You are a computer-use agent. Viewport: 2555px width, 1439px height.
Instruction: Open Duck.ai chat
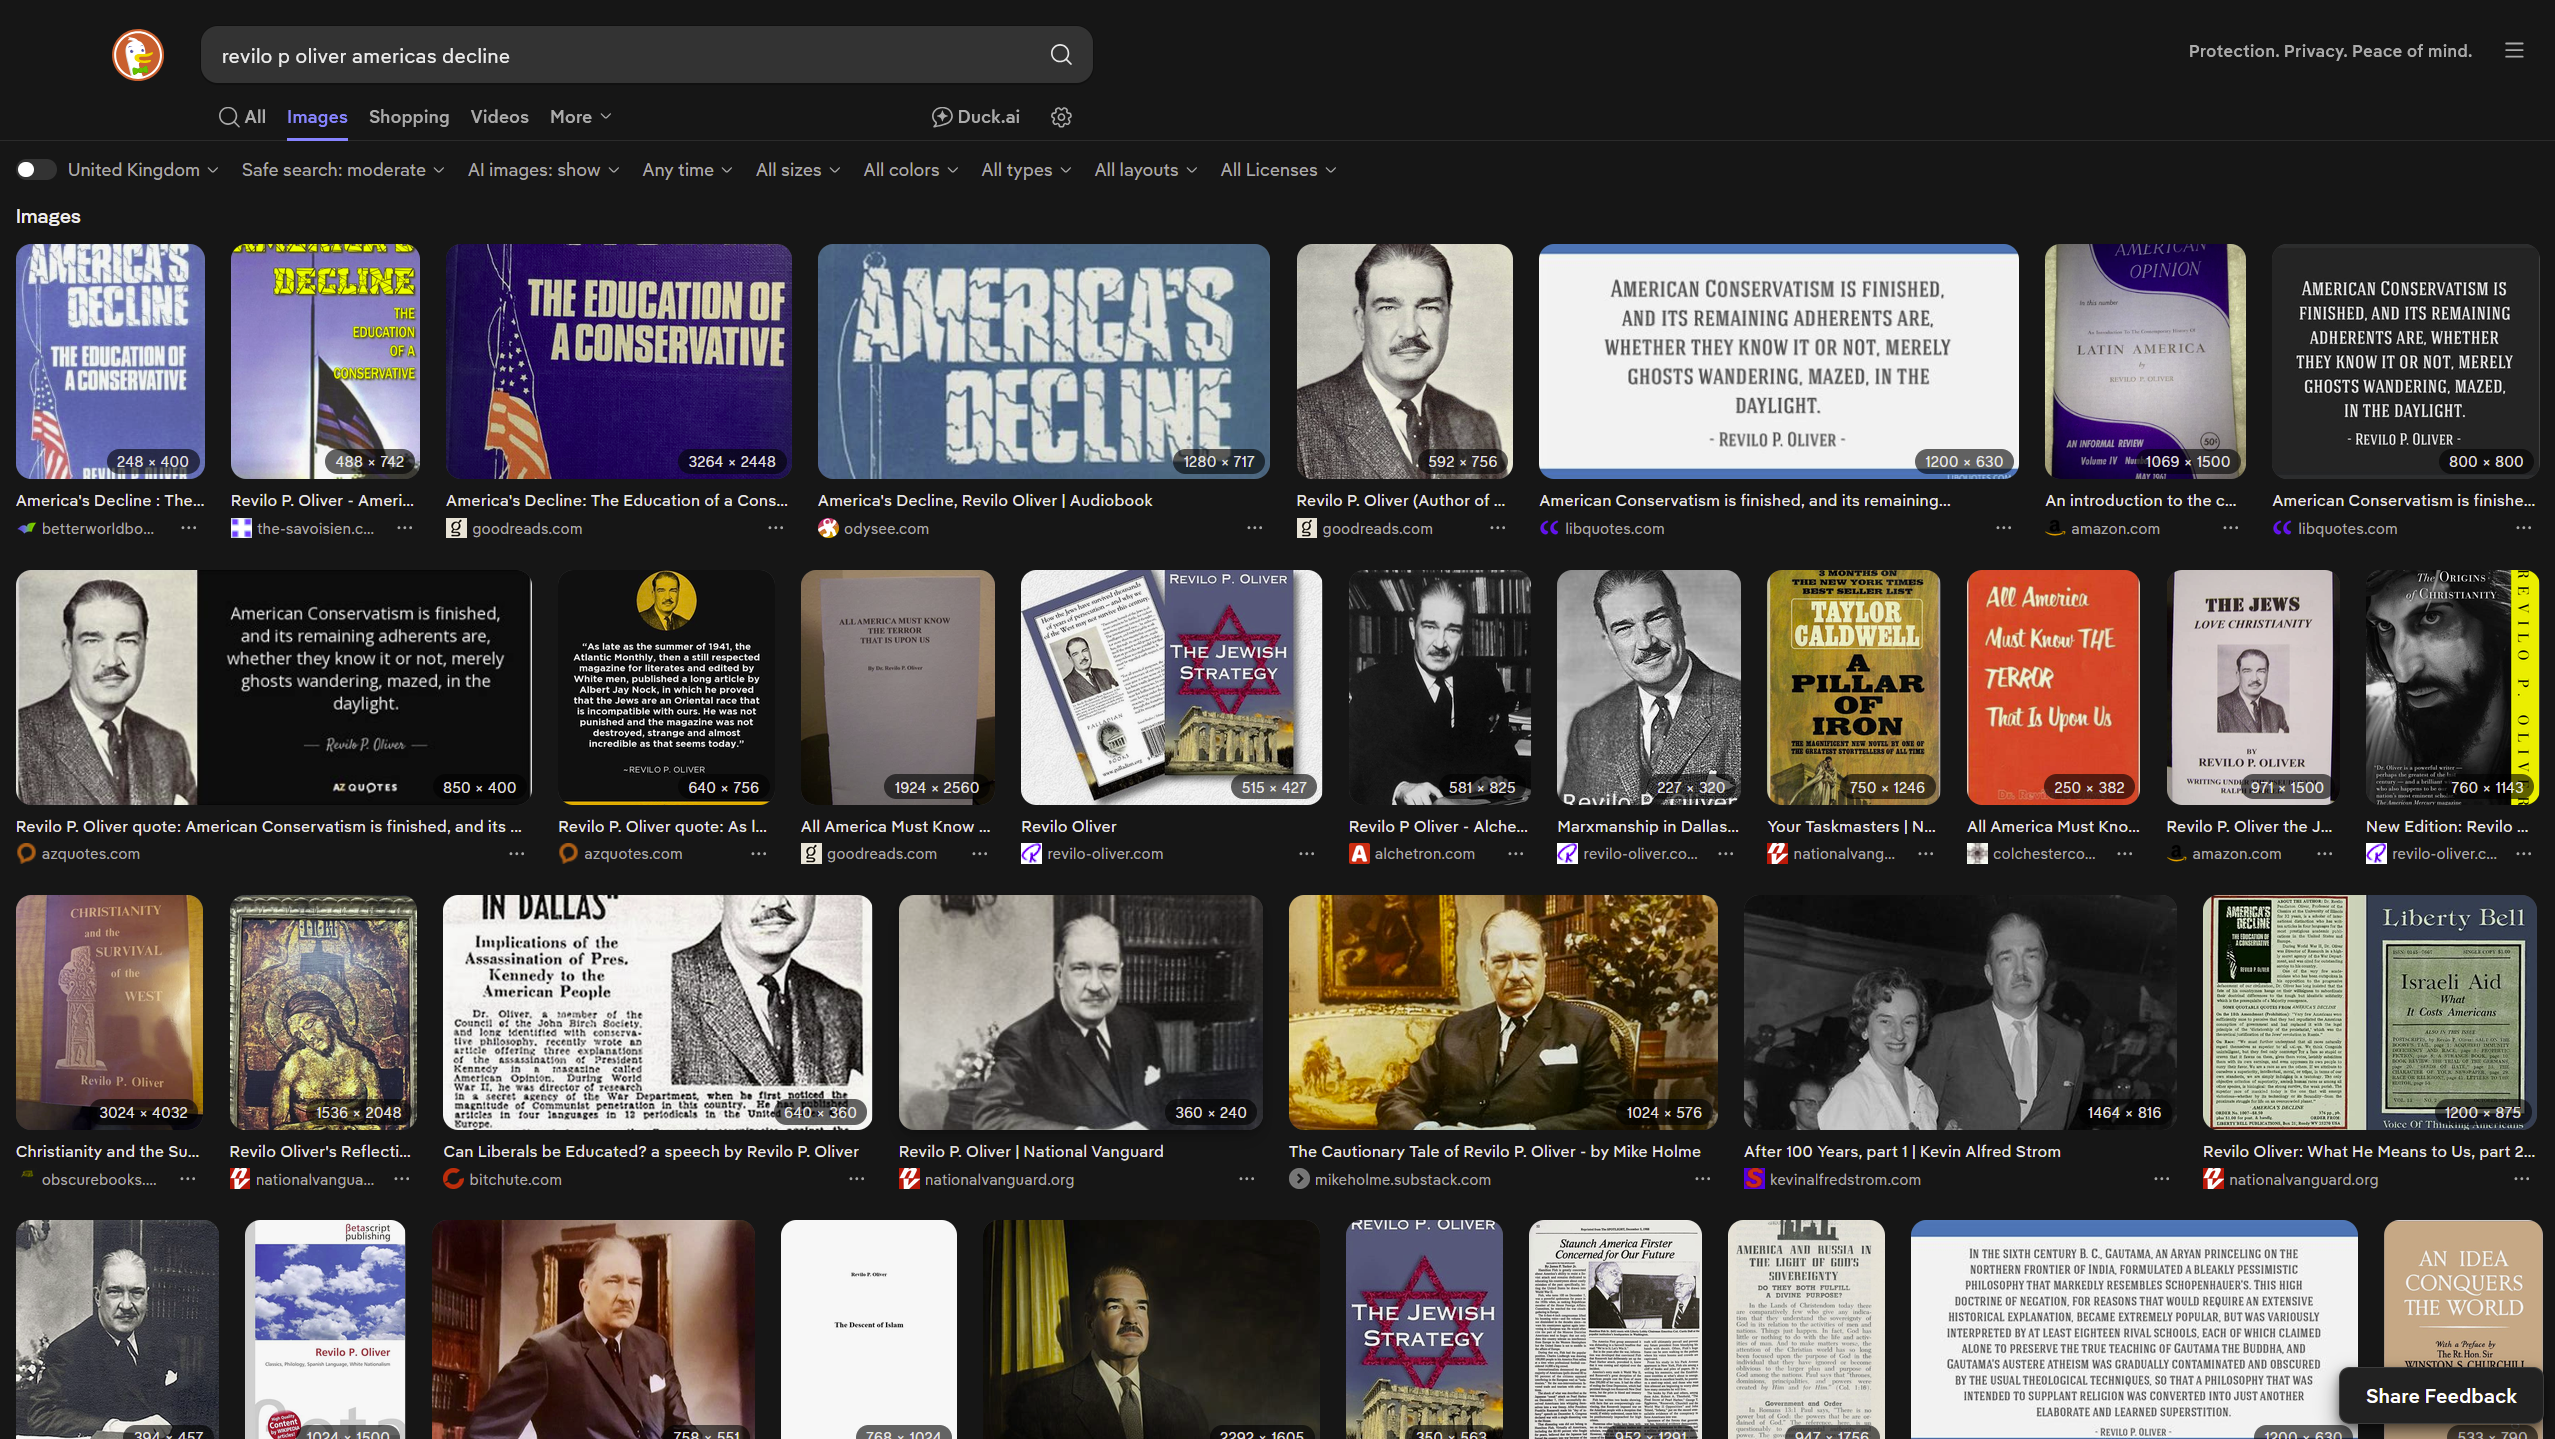(975, 117)
